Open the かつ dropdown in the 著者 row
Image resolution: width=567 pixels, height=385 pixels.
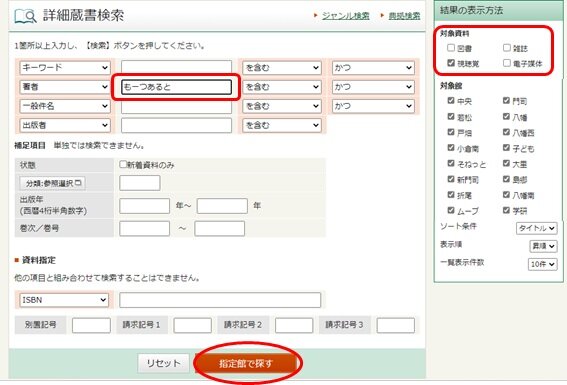[x=373, y=87]
